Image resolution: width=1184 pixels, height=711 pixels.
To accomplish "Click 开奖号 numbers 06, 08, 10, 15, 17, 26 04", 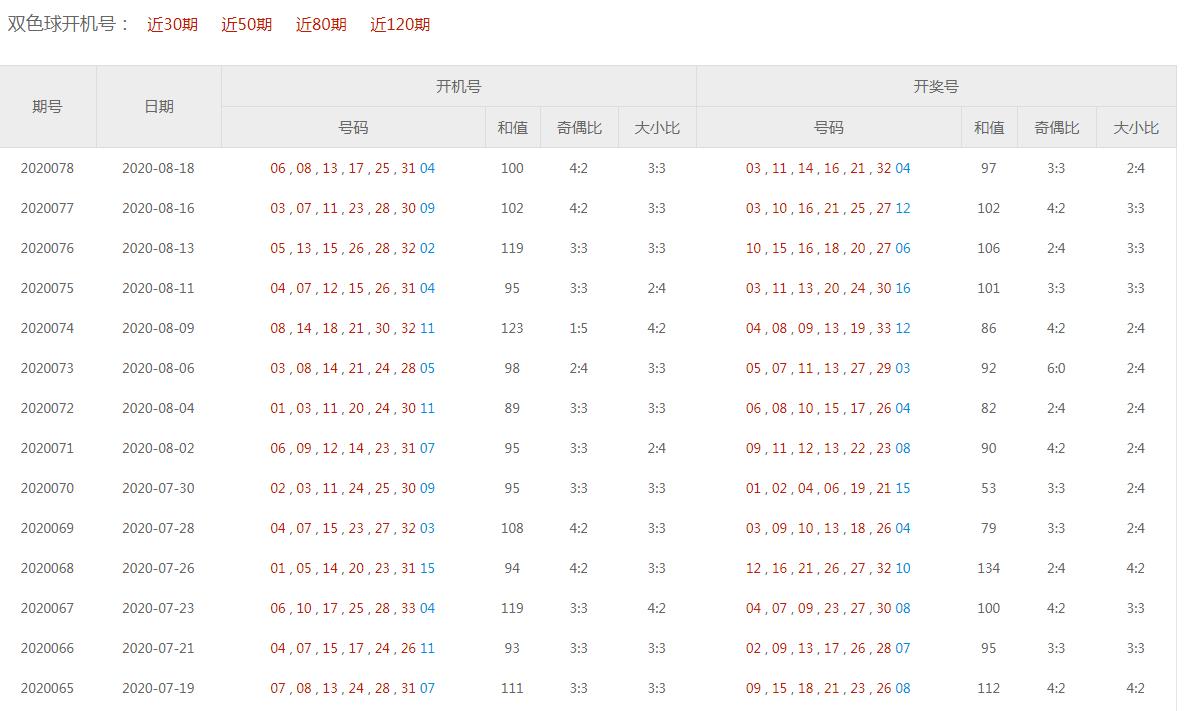I will 828,408.
